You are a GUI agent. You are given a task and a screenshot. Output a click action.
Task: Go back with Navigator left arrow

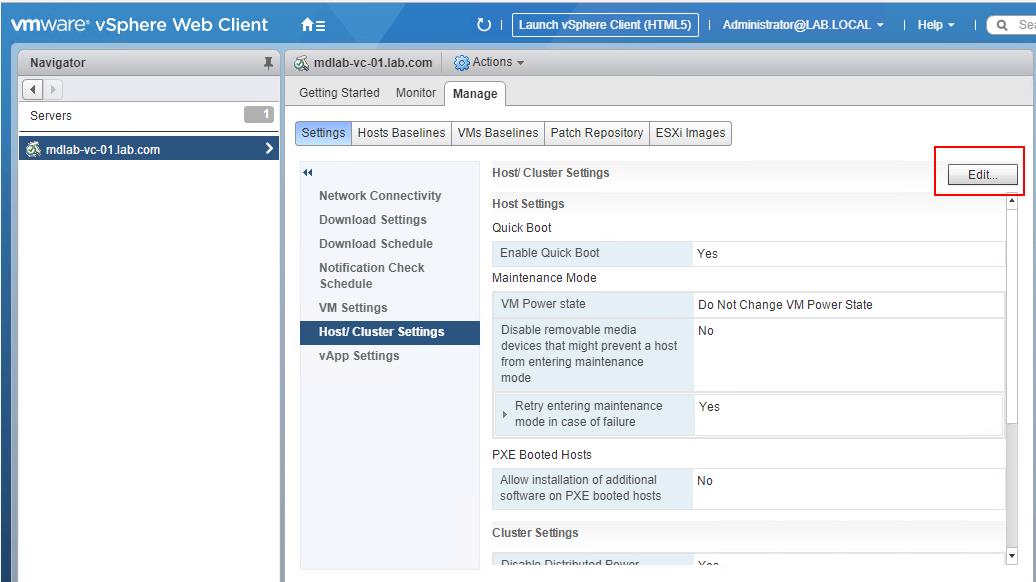(32, 89)
